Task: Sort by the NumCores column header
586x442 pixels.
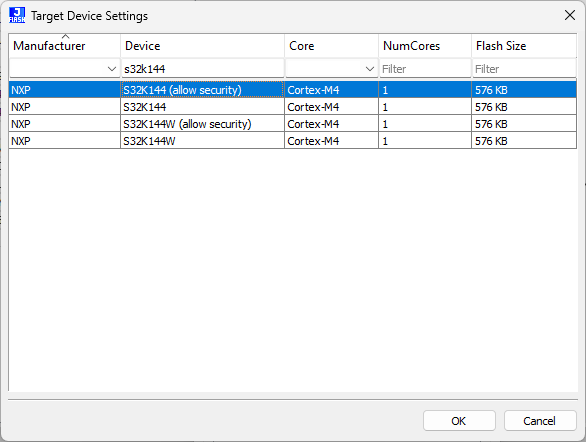Action: pos(425,46)
